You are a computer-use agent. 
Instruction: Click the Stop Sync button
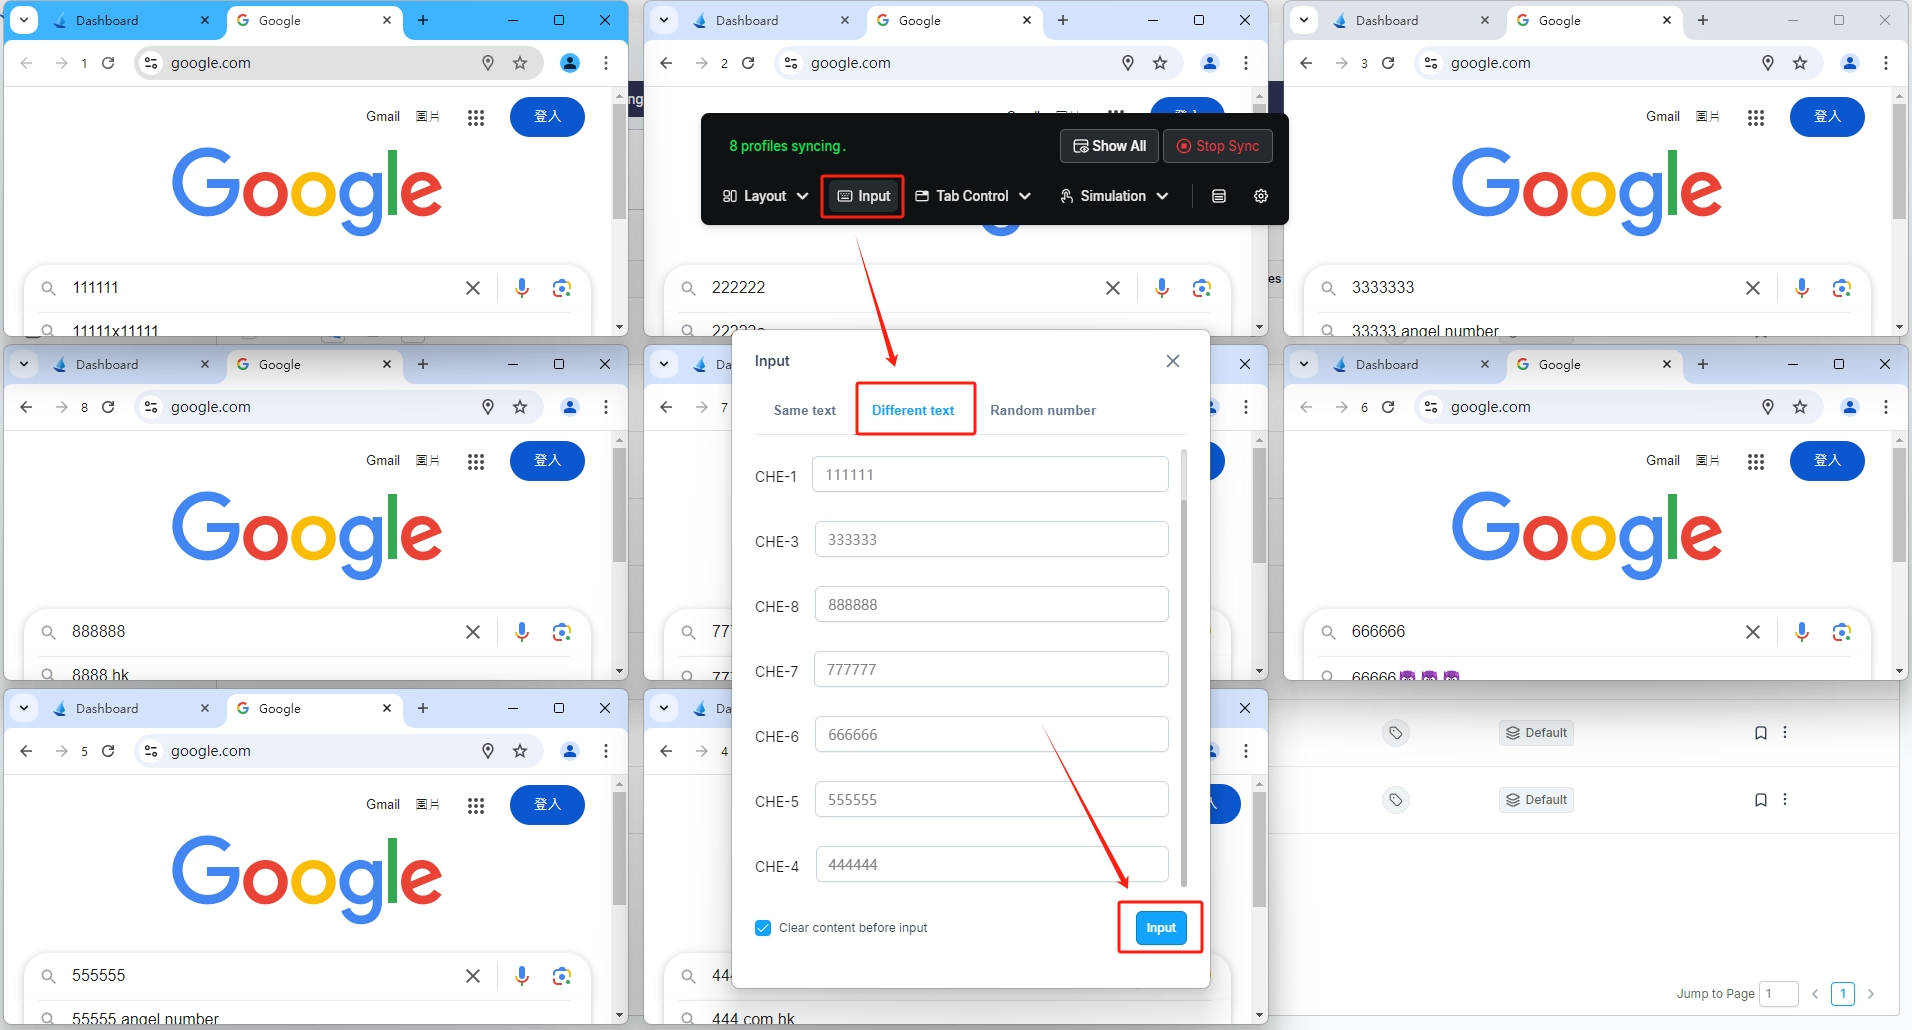point(1218,146)
